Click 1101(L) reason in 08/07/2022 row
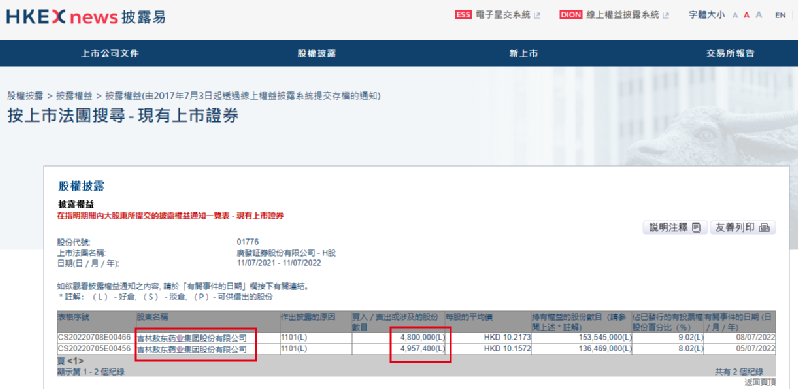 point(294,338)
